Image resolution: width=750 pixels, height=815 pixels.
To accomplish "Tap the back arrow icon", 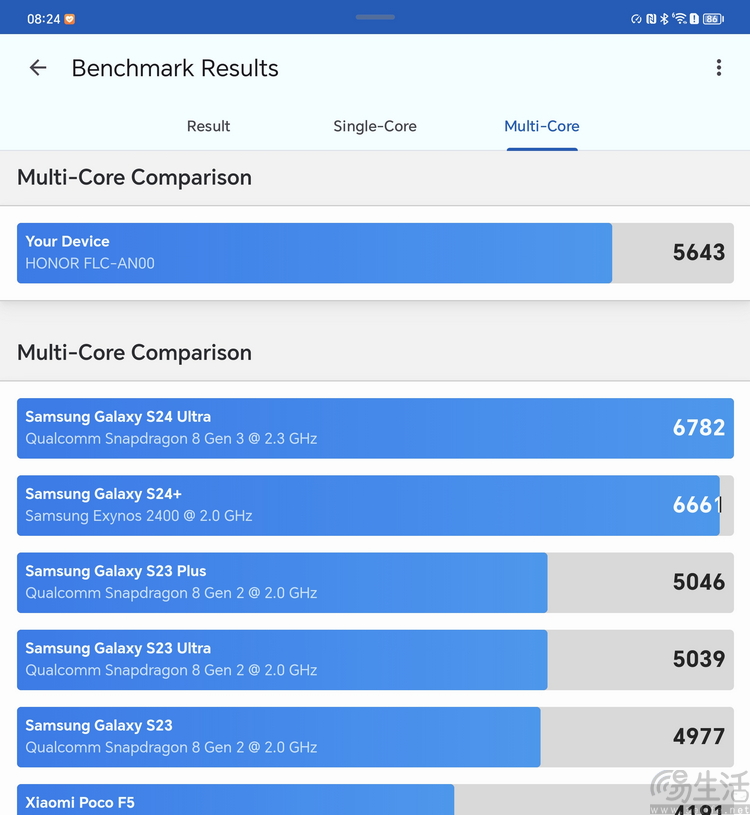I will [x=38, y=68].
